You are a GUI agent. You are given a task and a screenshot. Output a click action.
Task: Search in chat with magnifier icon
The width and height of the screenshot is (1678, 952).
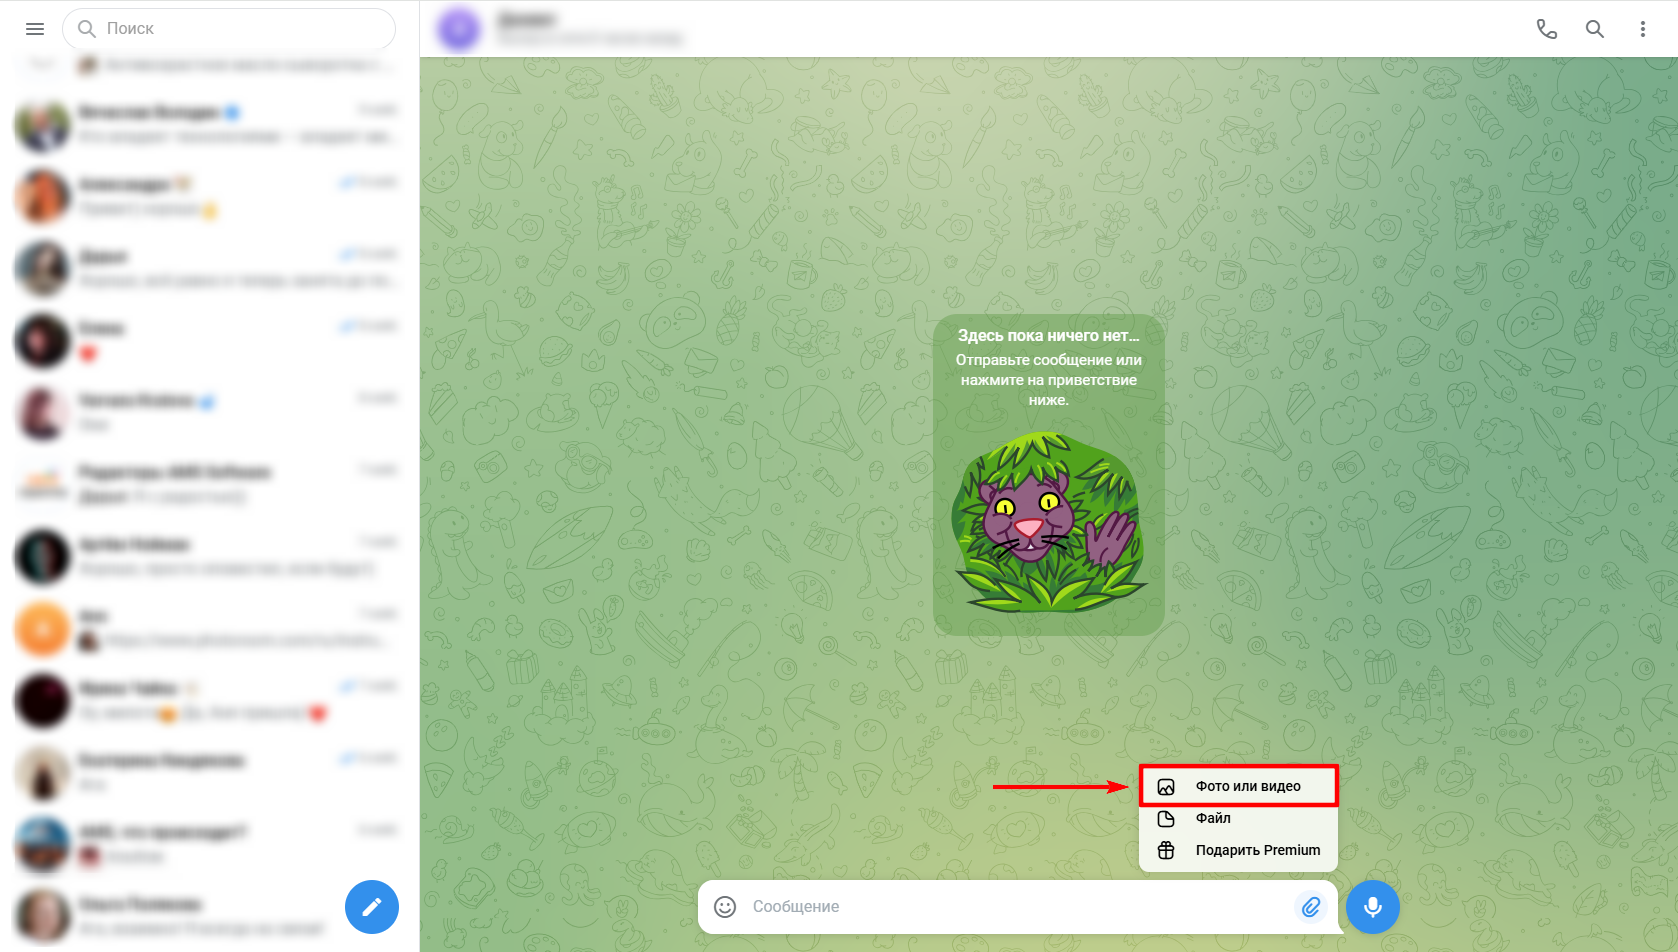(x=1594, y=29)
